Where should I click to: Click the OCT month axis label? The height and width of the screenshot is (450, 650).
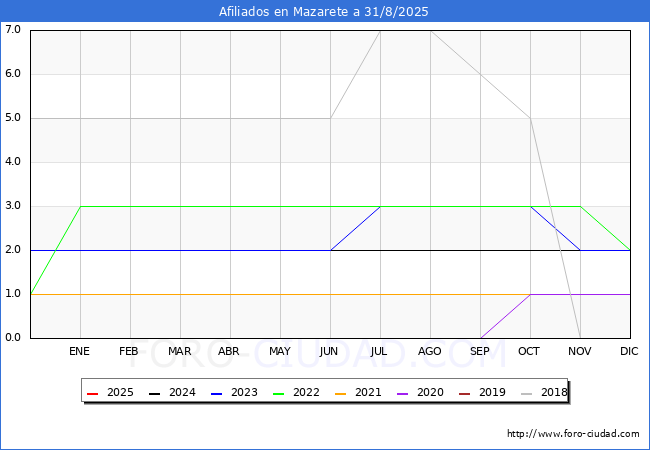click(x=529, y=351)
